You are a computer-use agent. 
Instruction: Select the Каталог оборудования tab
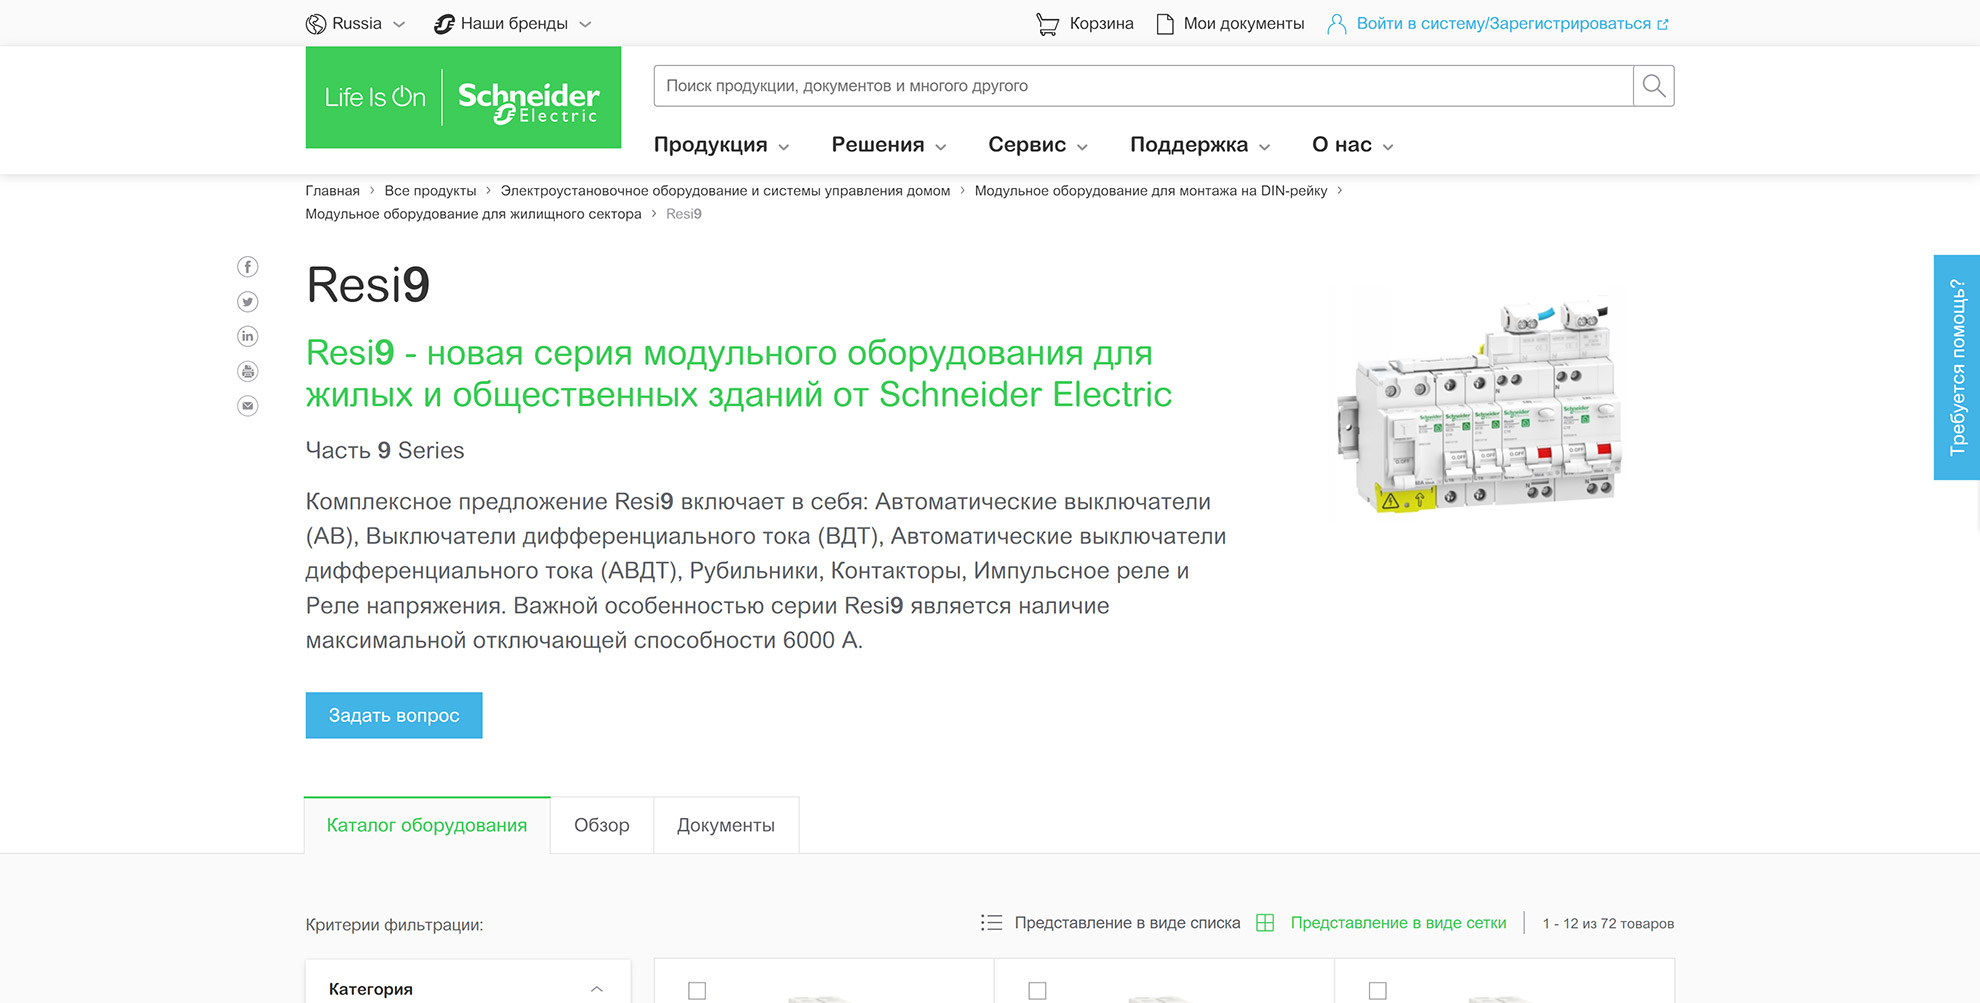(x=427, y=825)
